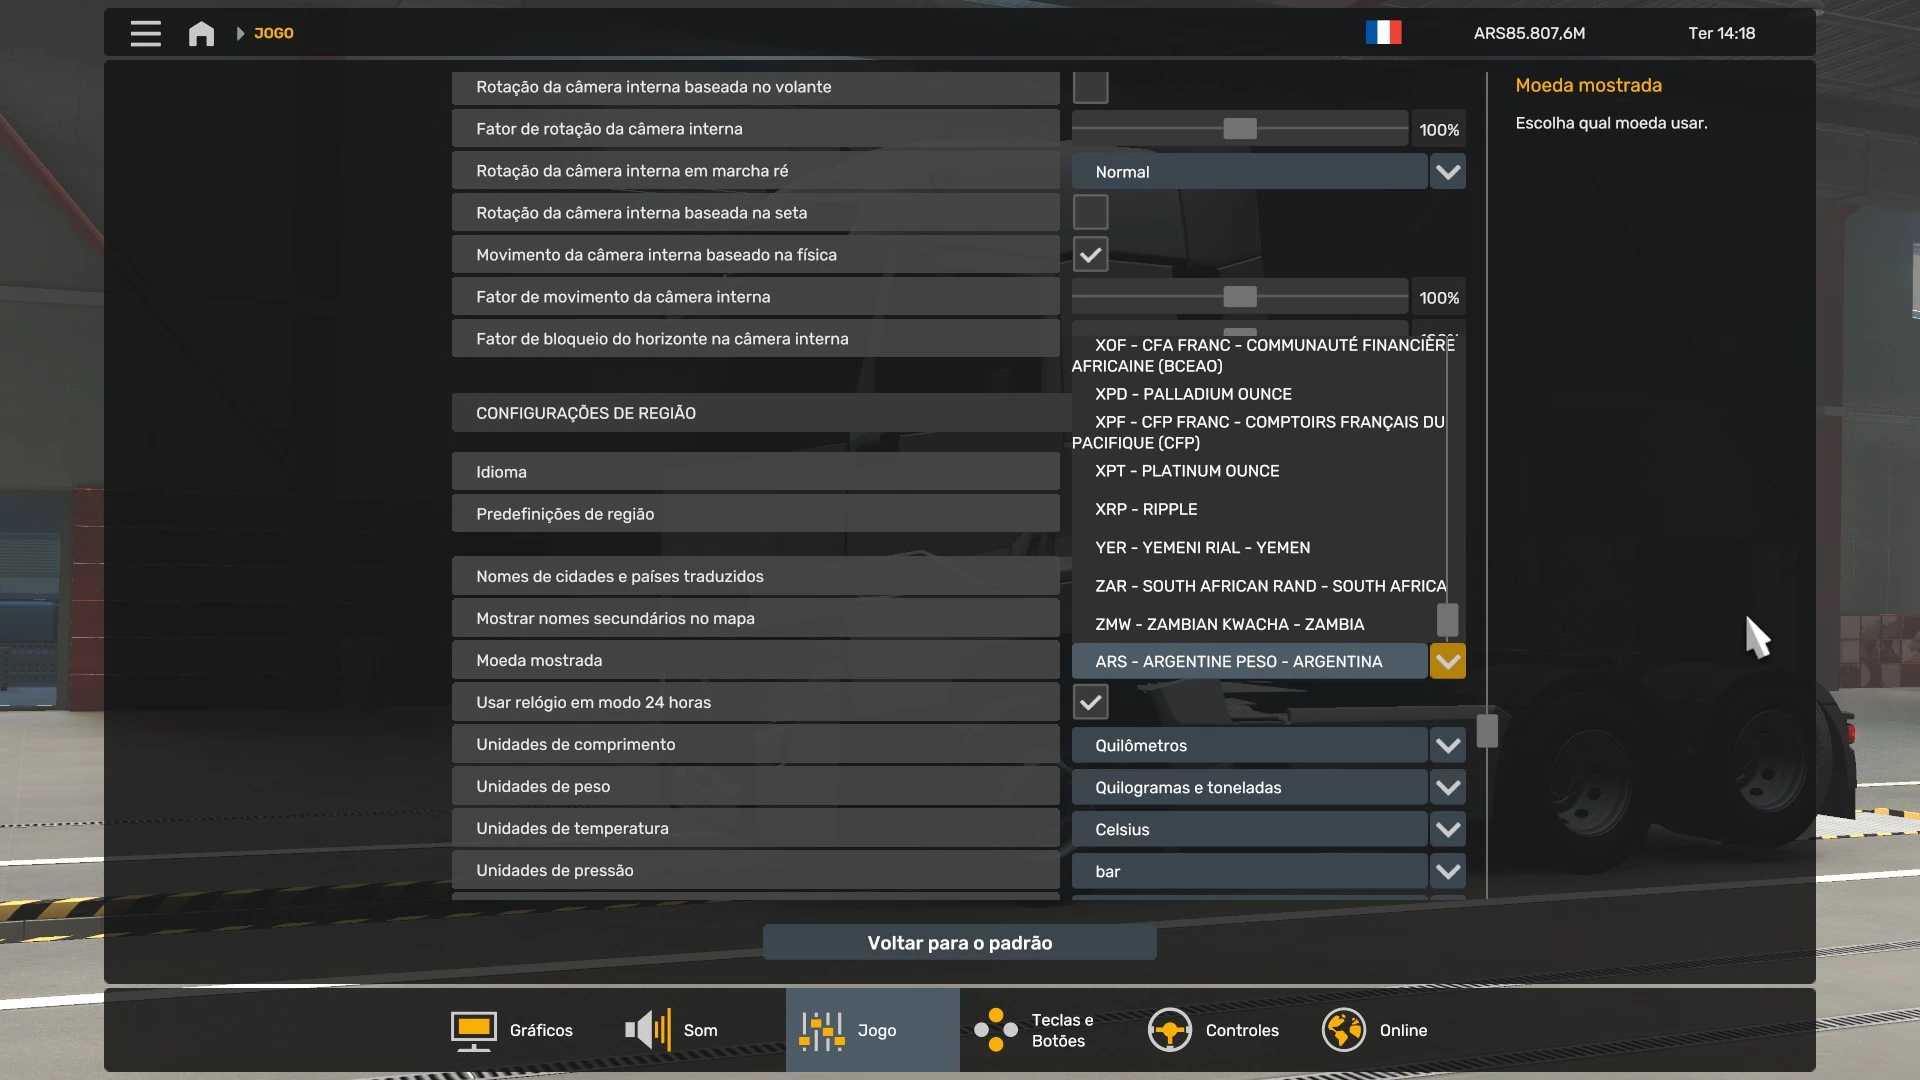1920x1080 pixels.
Task: Choose ZAR - South African Rand option
Action: point(1269,586)
